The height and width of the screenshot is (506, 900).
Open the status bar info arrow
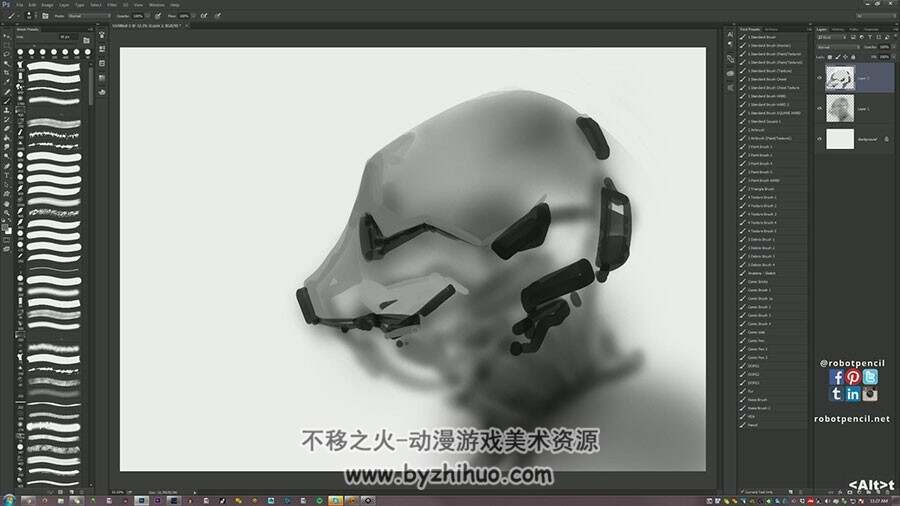coord(195,492)
